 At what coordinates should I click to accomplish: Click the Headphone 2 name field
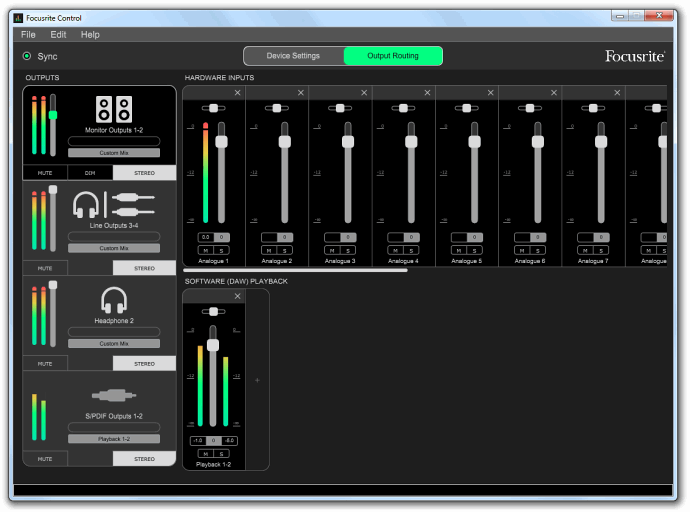point(114,332)
